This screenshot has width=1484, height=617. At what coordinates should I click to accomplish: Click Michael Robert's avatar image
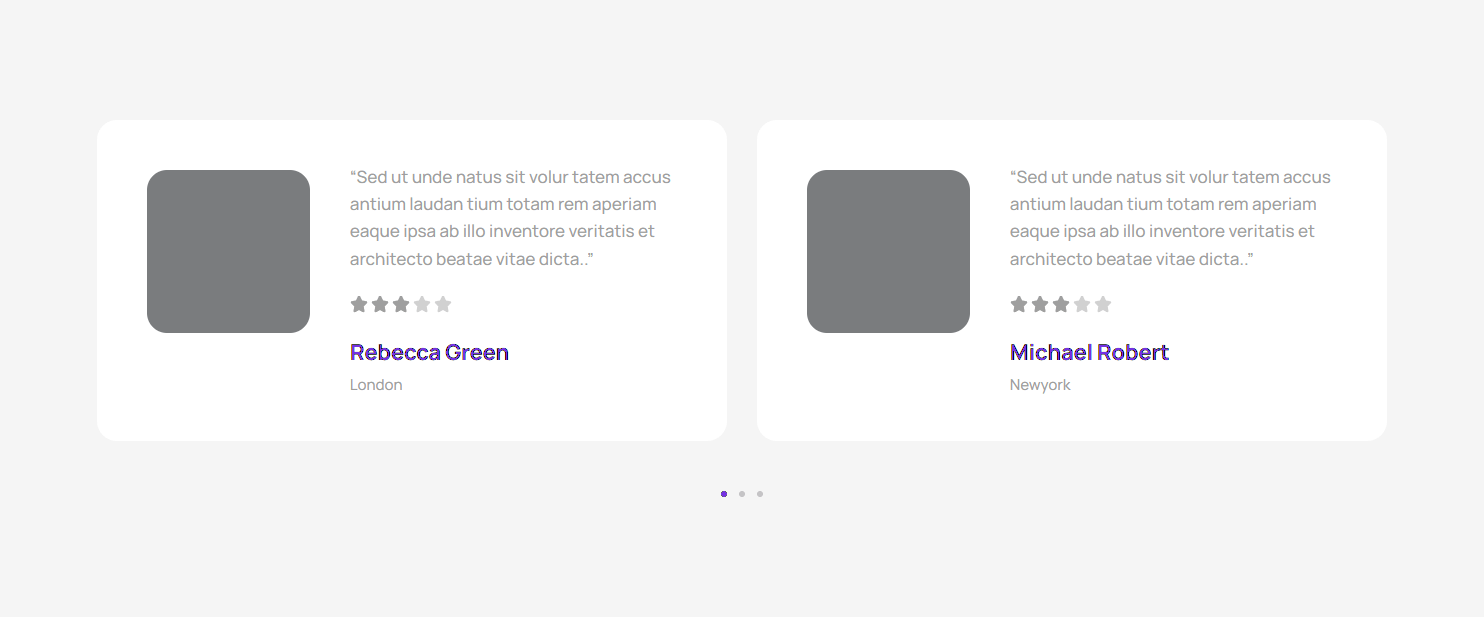coord(888,251)
